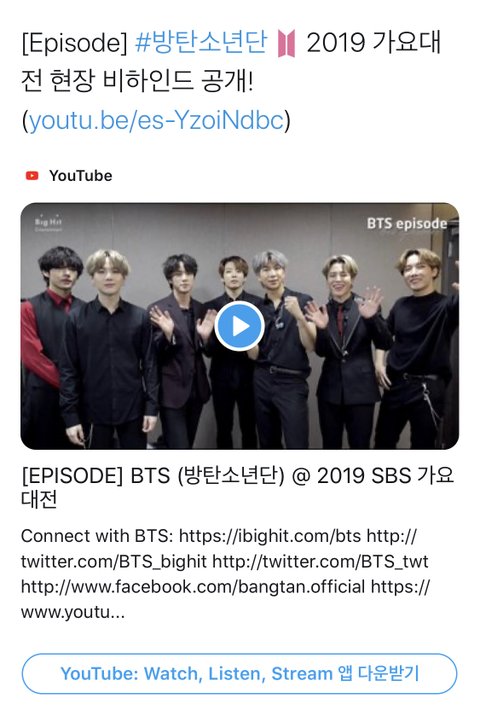
Task: Click the twitter.com/BTS_twt URL text
Action: pos(321,561)
